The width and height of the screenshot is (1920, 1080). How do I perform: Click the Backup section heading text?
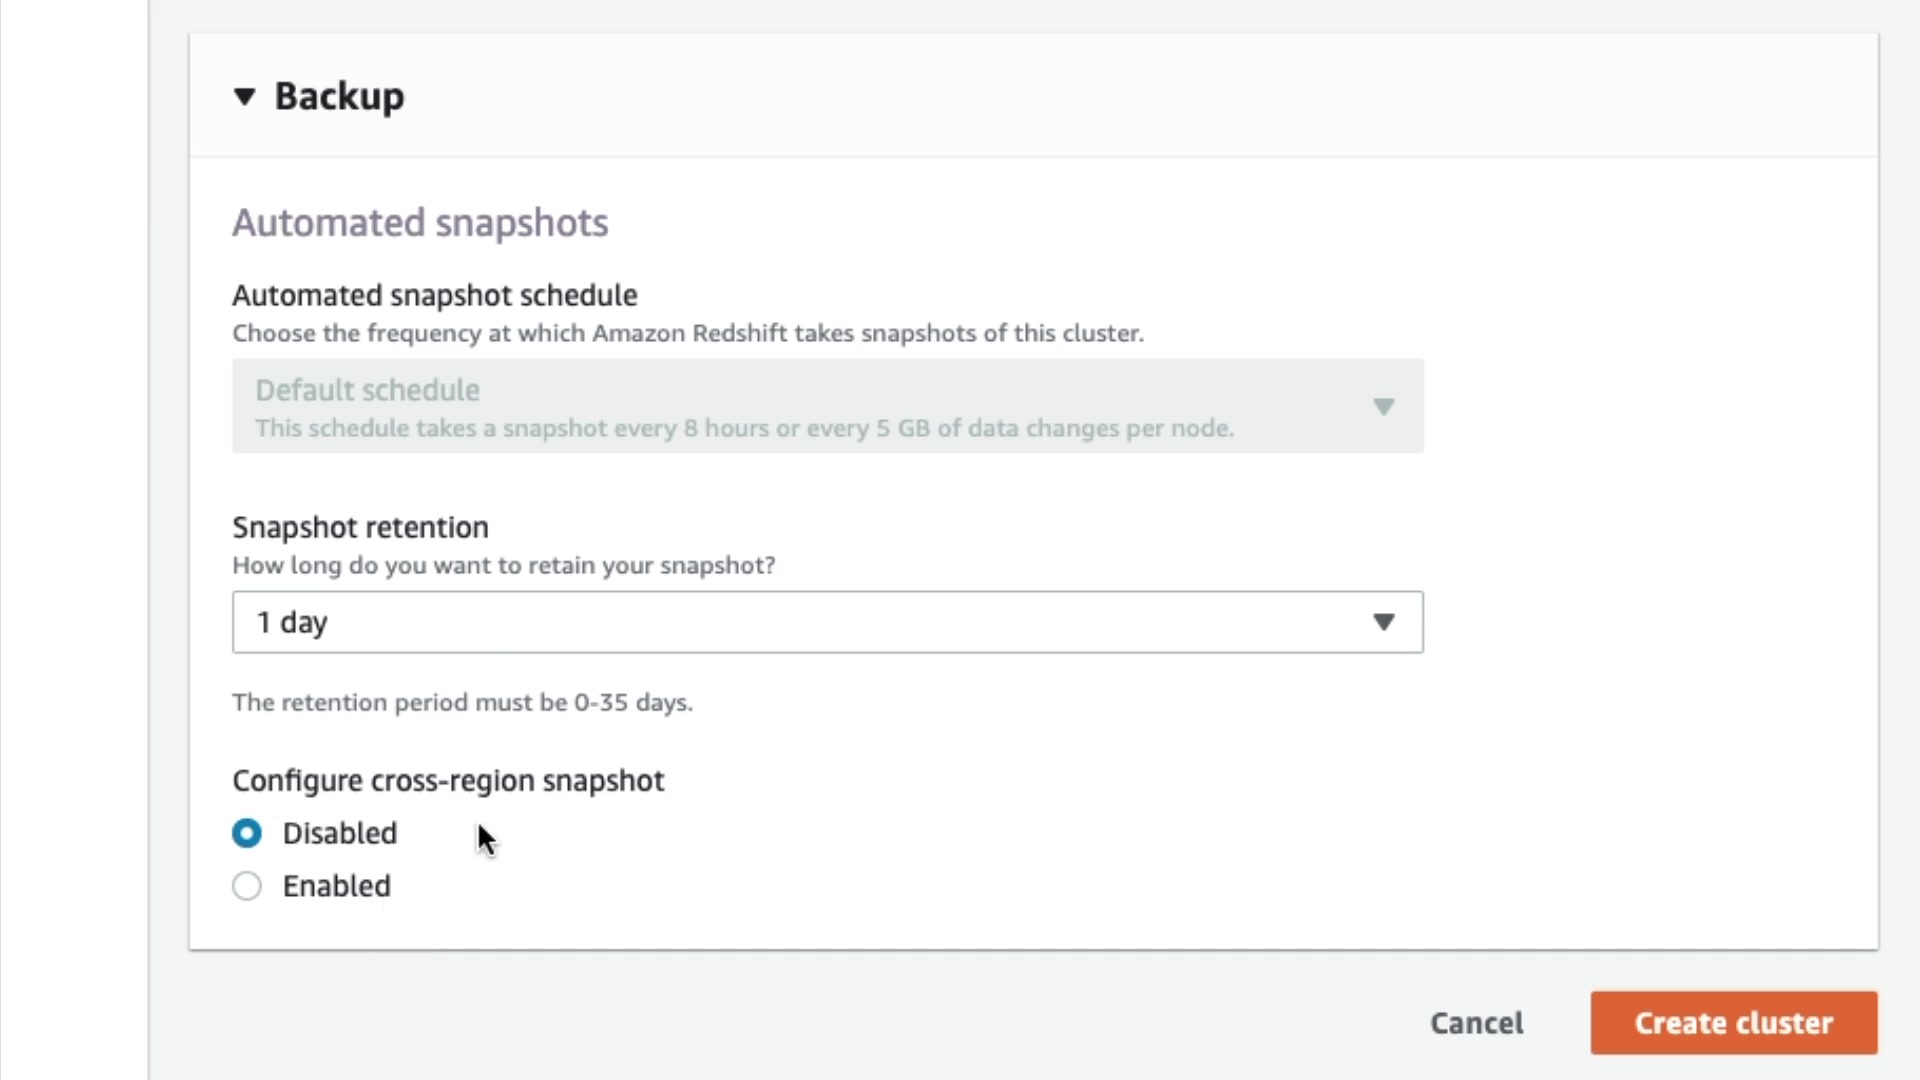[x=339, y=97]
